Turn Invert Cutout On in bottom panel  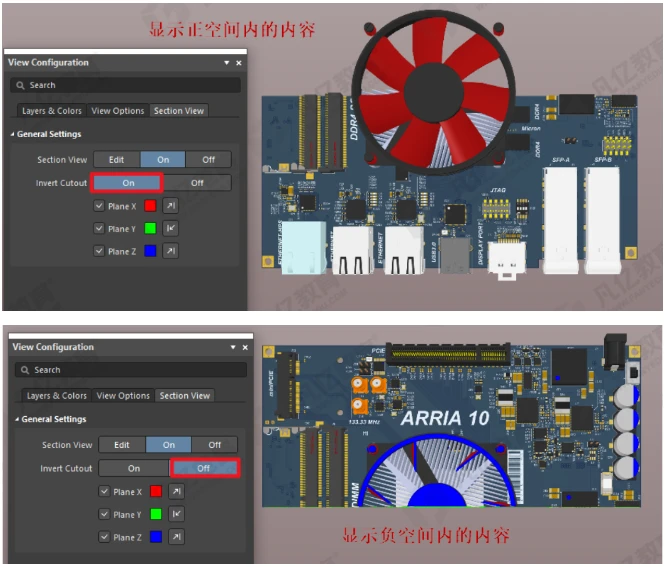134,468
